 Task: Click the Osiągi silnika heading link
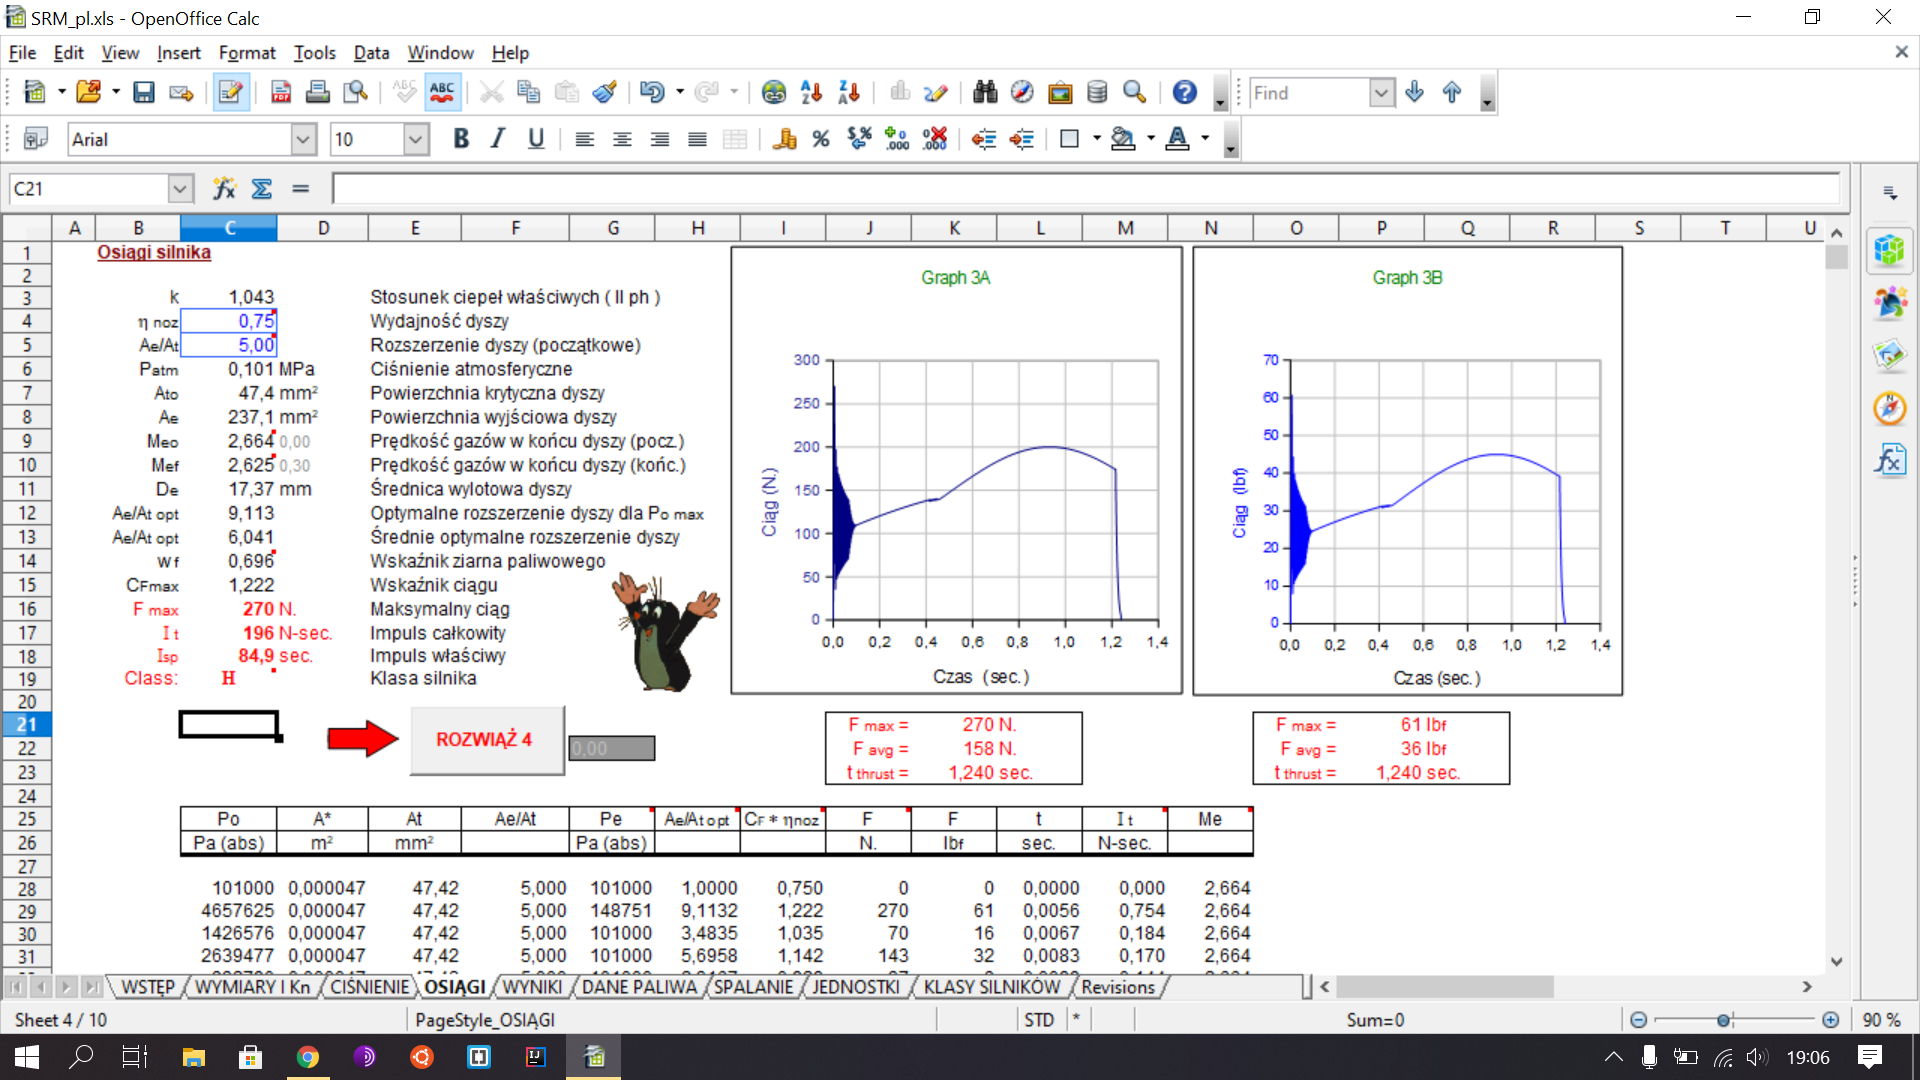(153, 252)
